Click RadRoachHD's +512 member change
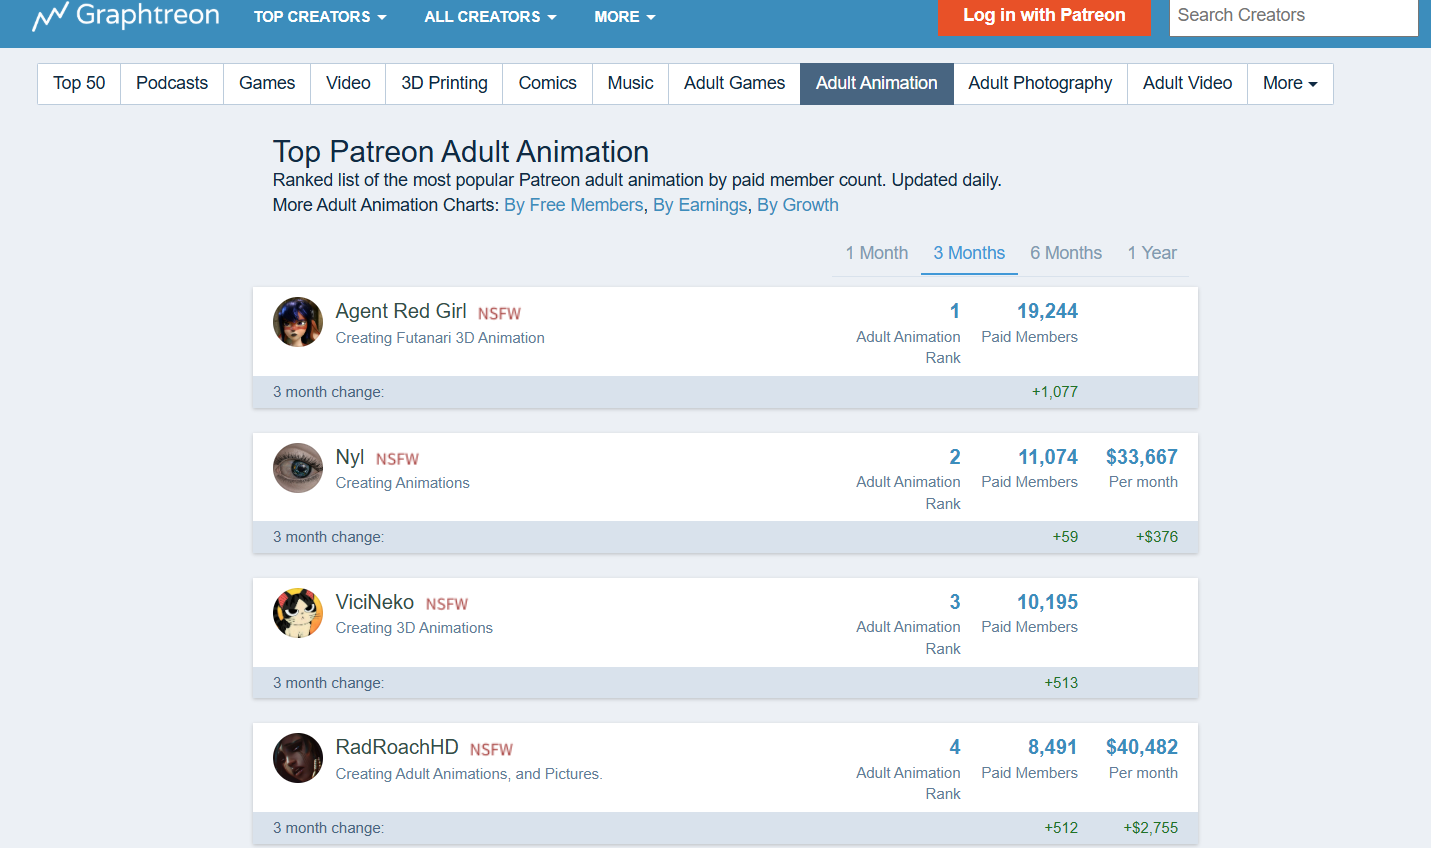The height and width of the screenshot is (848, 1431). [1061, 828]
